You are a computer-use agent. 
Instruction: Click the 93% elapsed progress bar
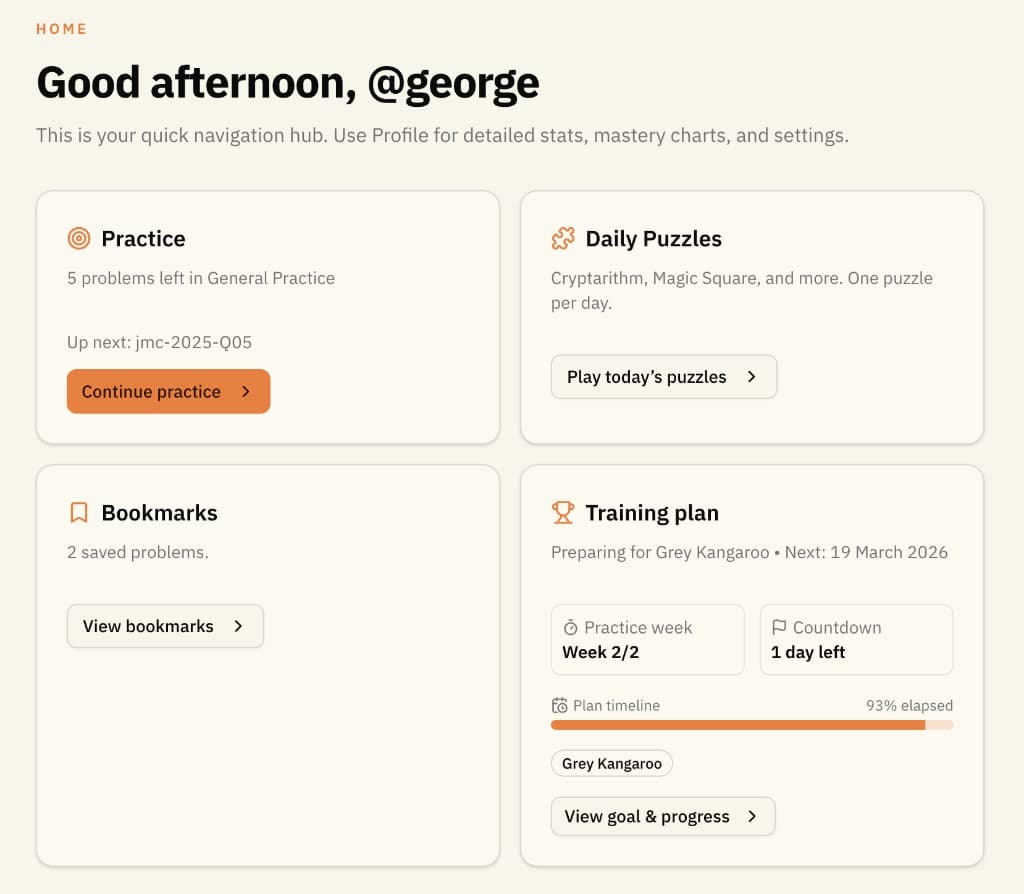coord(752,724)
